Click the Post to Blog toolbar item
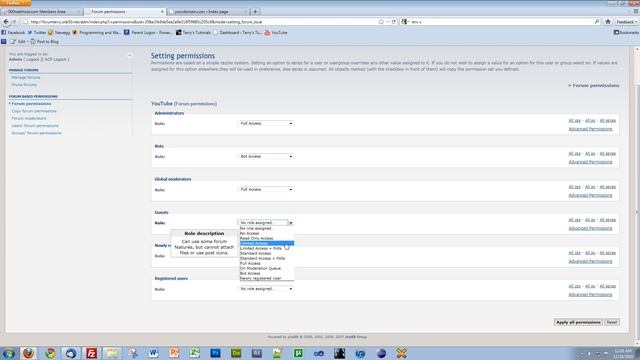This screenshot has height=360, width=640. point(44,42)
